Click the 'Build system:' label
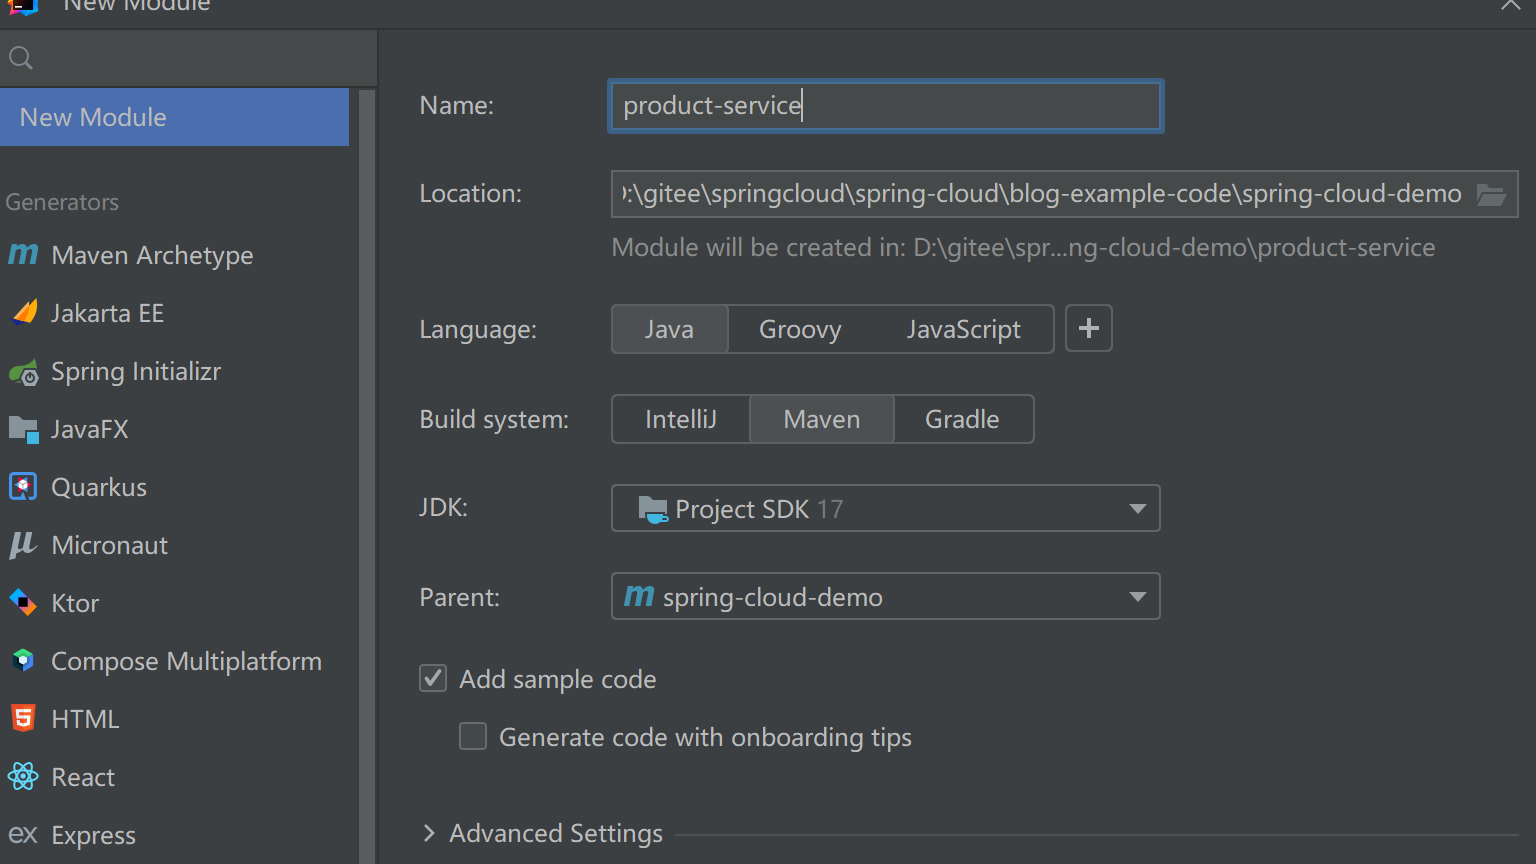The height and width of the screenshot is (864, 1536). click(x=494, y=419)
